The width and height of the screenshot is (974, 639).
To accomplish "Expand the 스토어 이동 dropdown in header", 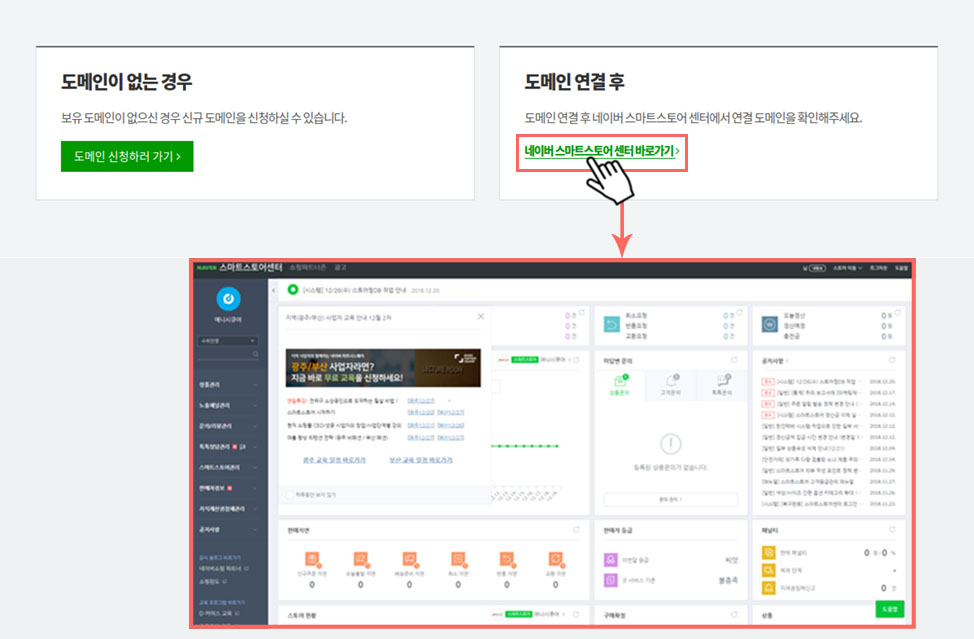I will pyautogui.click(x=847, y=268).
